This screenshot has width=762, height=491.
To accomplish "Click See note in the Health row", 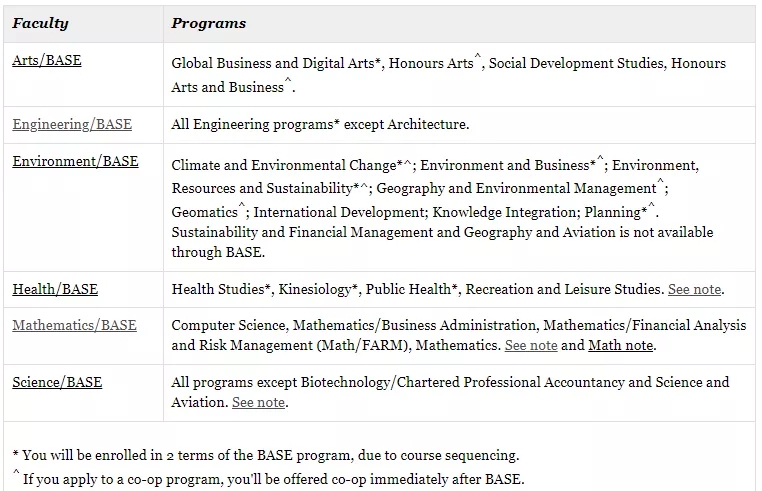I will (x=694, y=289).
